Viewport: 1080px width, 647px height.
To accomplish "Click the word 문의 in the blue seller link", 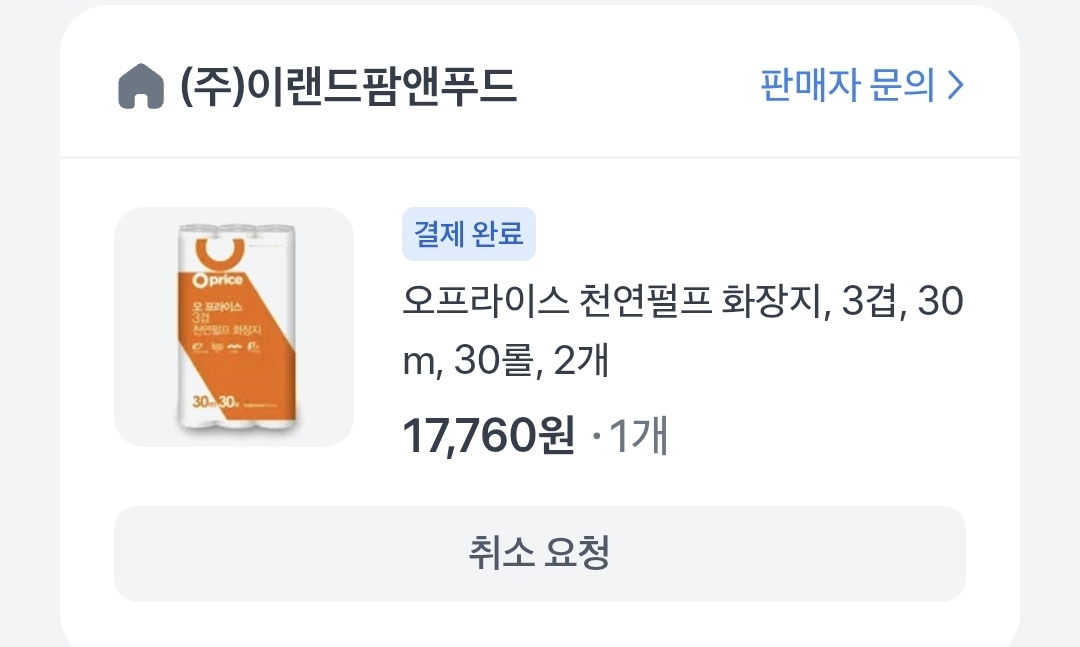I will click(902, 85).
